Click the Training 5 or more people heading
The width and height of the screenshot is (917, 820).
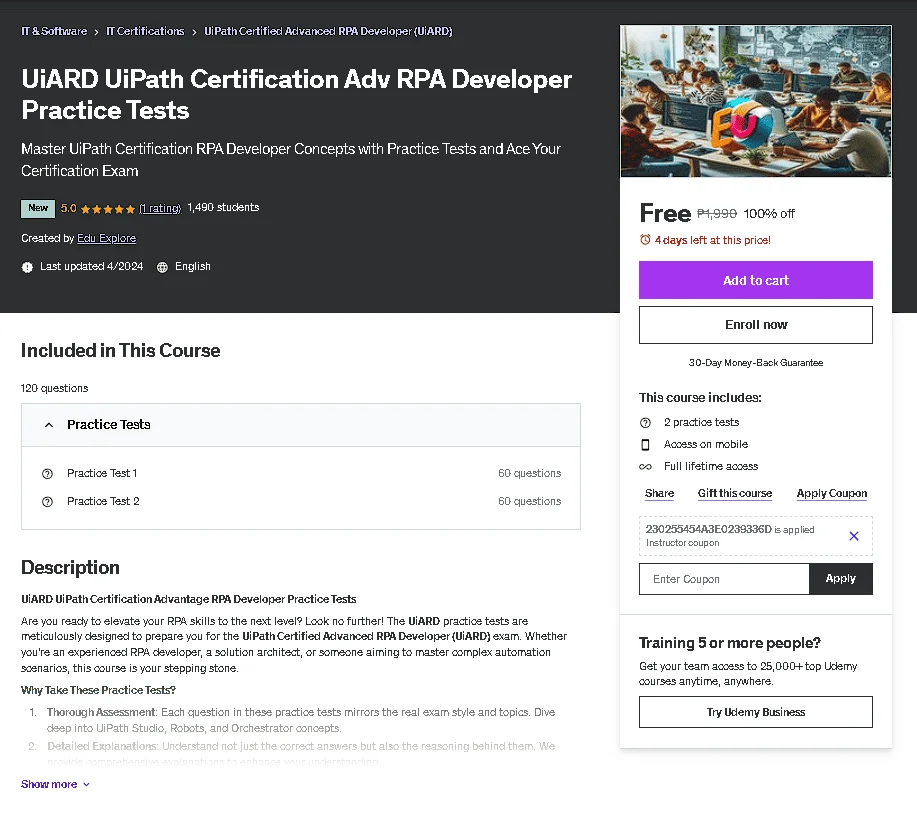click(730, 643)
